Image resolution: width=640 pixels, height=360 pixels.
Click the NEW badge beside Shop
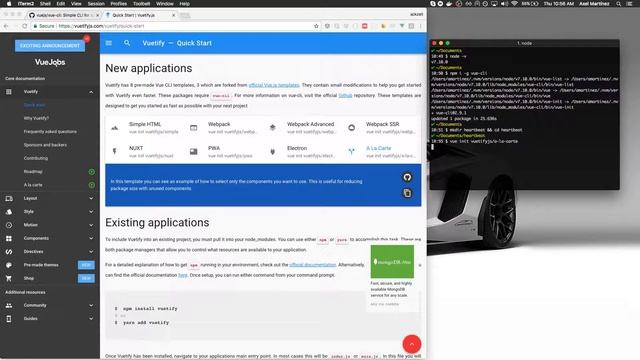tap(86, 278)
